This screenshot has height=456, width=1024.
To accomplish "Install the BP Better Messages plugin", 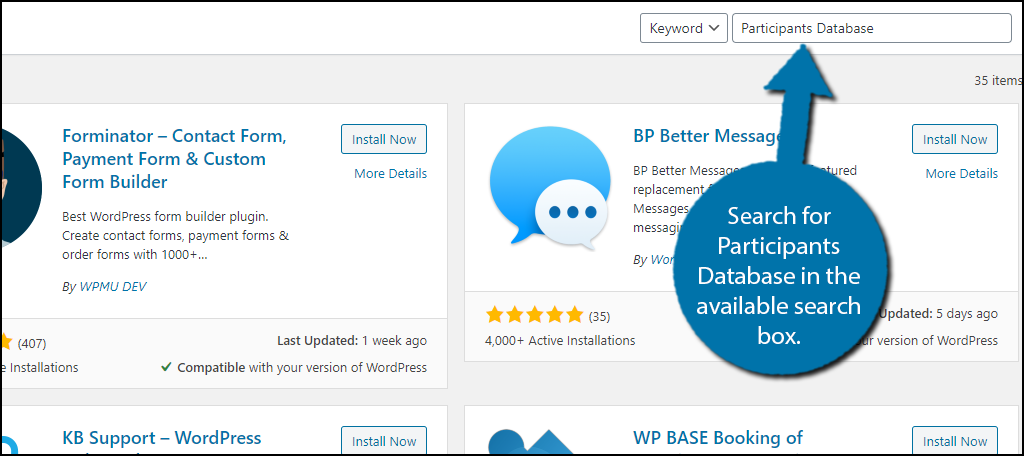I will coord(955,139).
